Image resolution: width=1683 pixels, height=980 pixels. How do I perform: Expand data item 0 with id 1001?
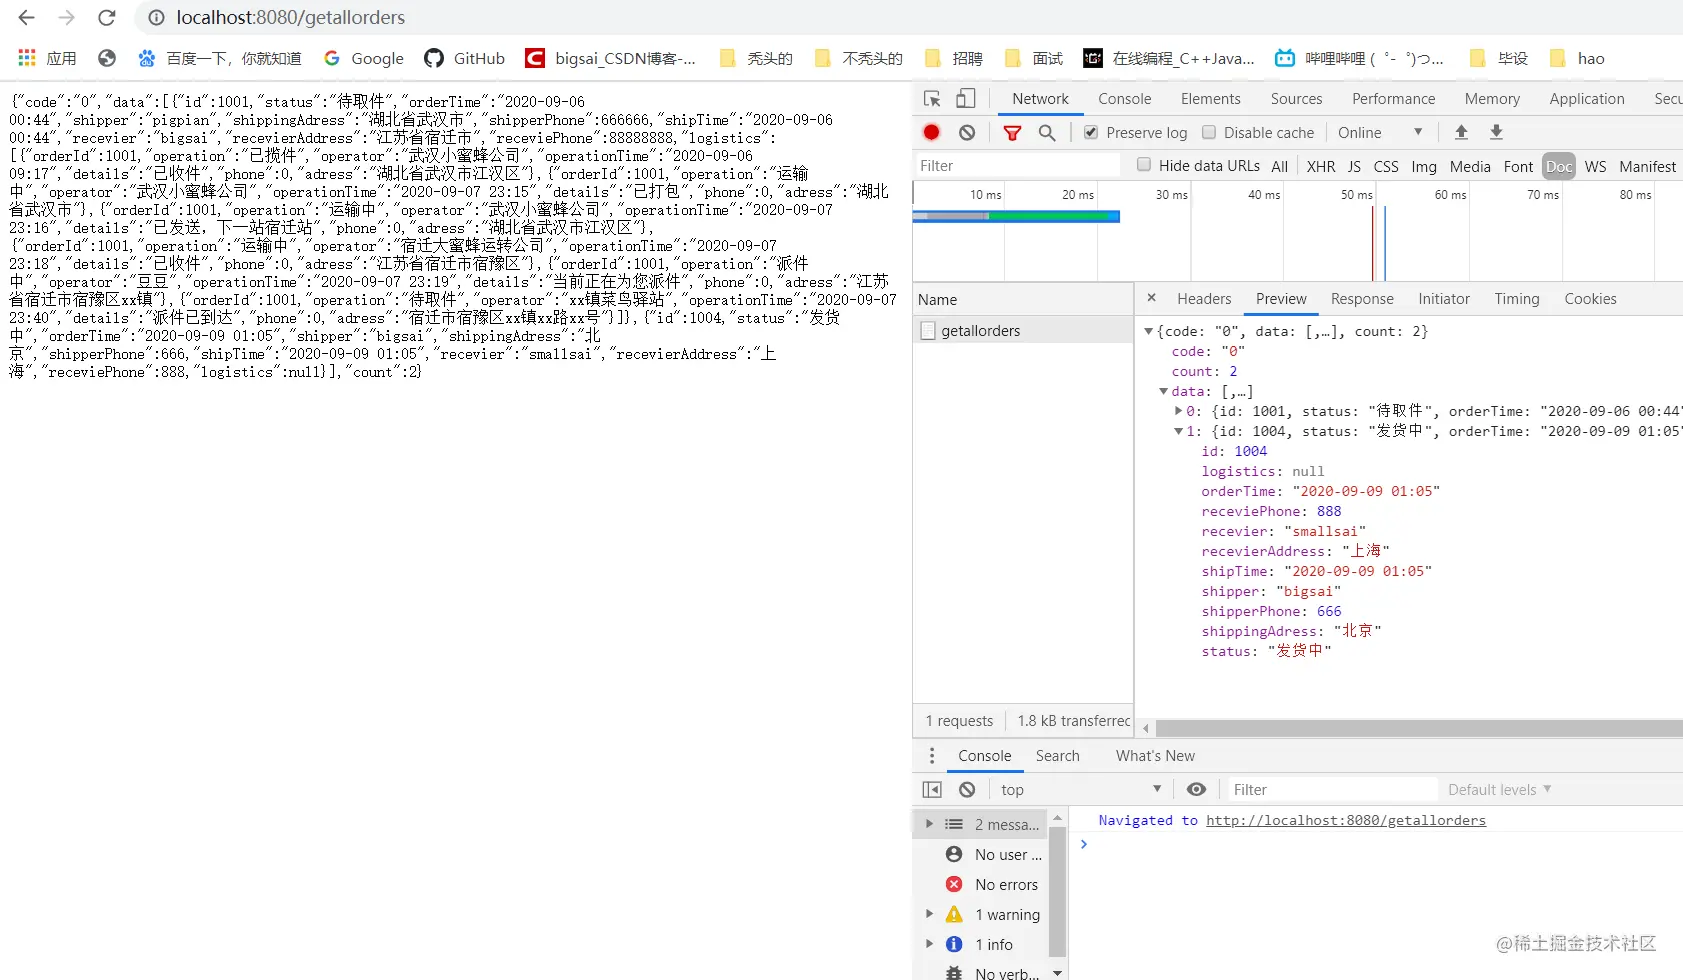(1178, 411)
